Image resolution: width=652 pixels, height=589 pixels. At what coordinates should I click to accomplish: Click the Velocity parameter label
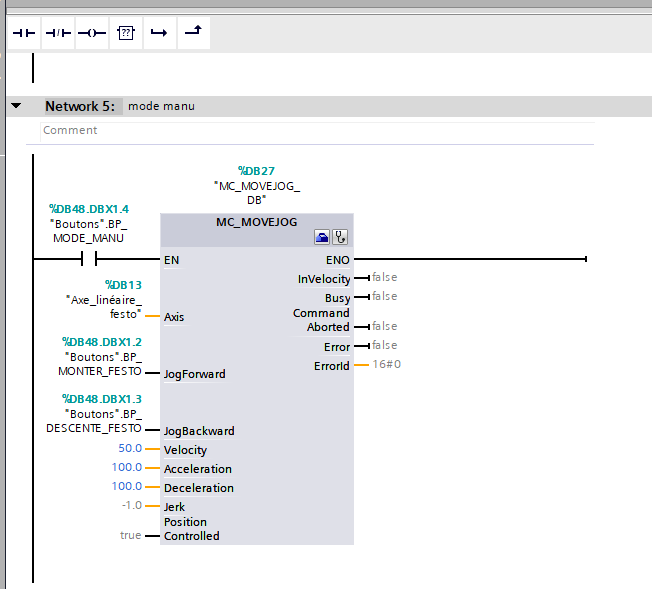coord(185,450)
